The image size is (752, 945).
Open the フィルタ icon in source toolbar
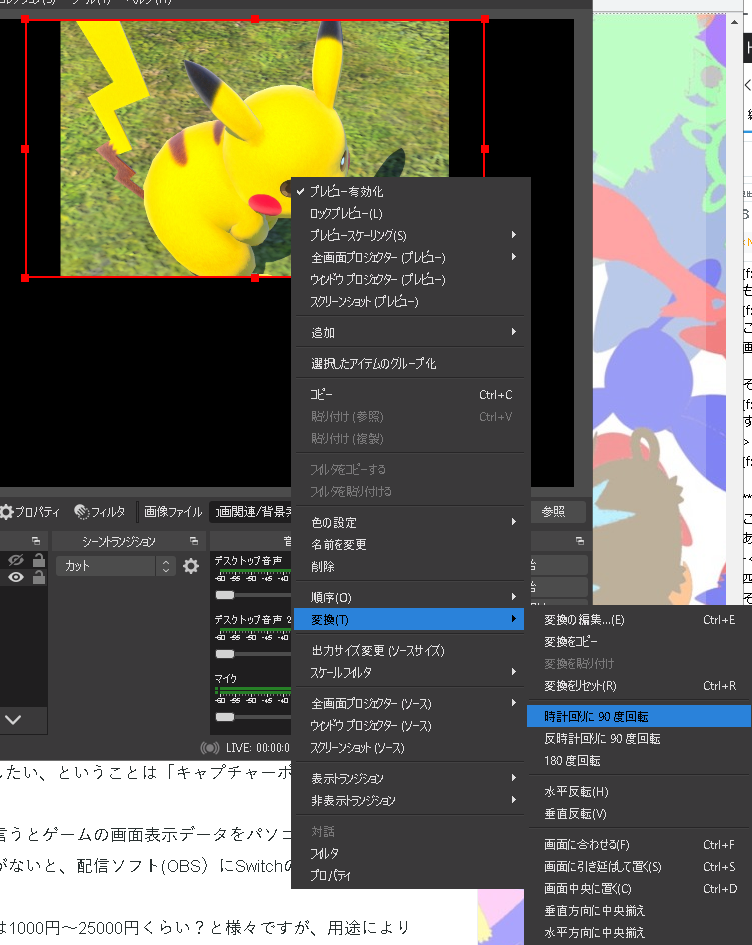(x=99, y=512)
